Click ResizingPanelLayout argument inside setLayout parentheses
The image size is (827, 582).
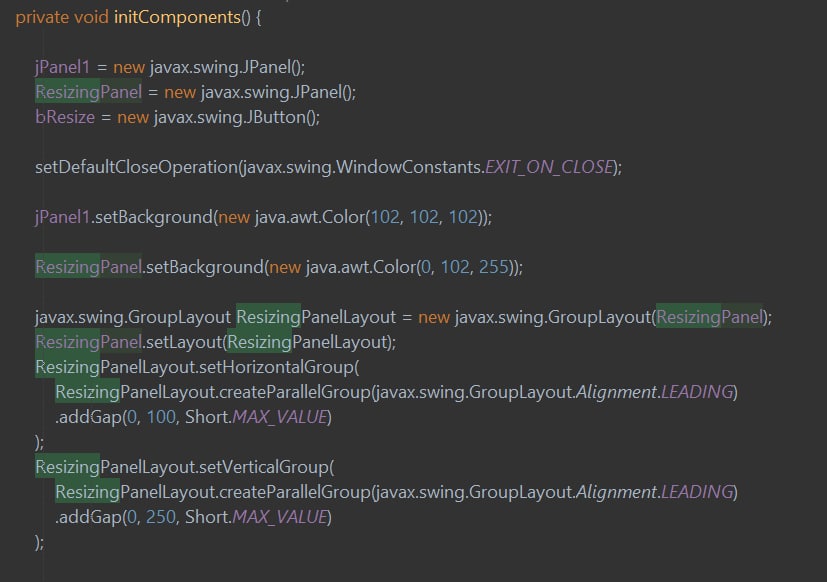click(x=307, y=342)
